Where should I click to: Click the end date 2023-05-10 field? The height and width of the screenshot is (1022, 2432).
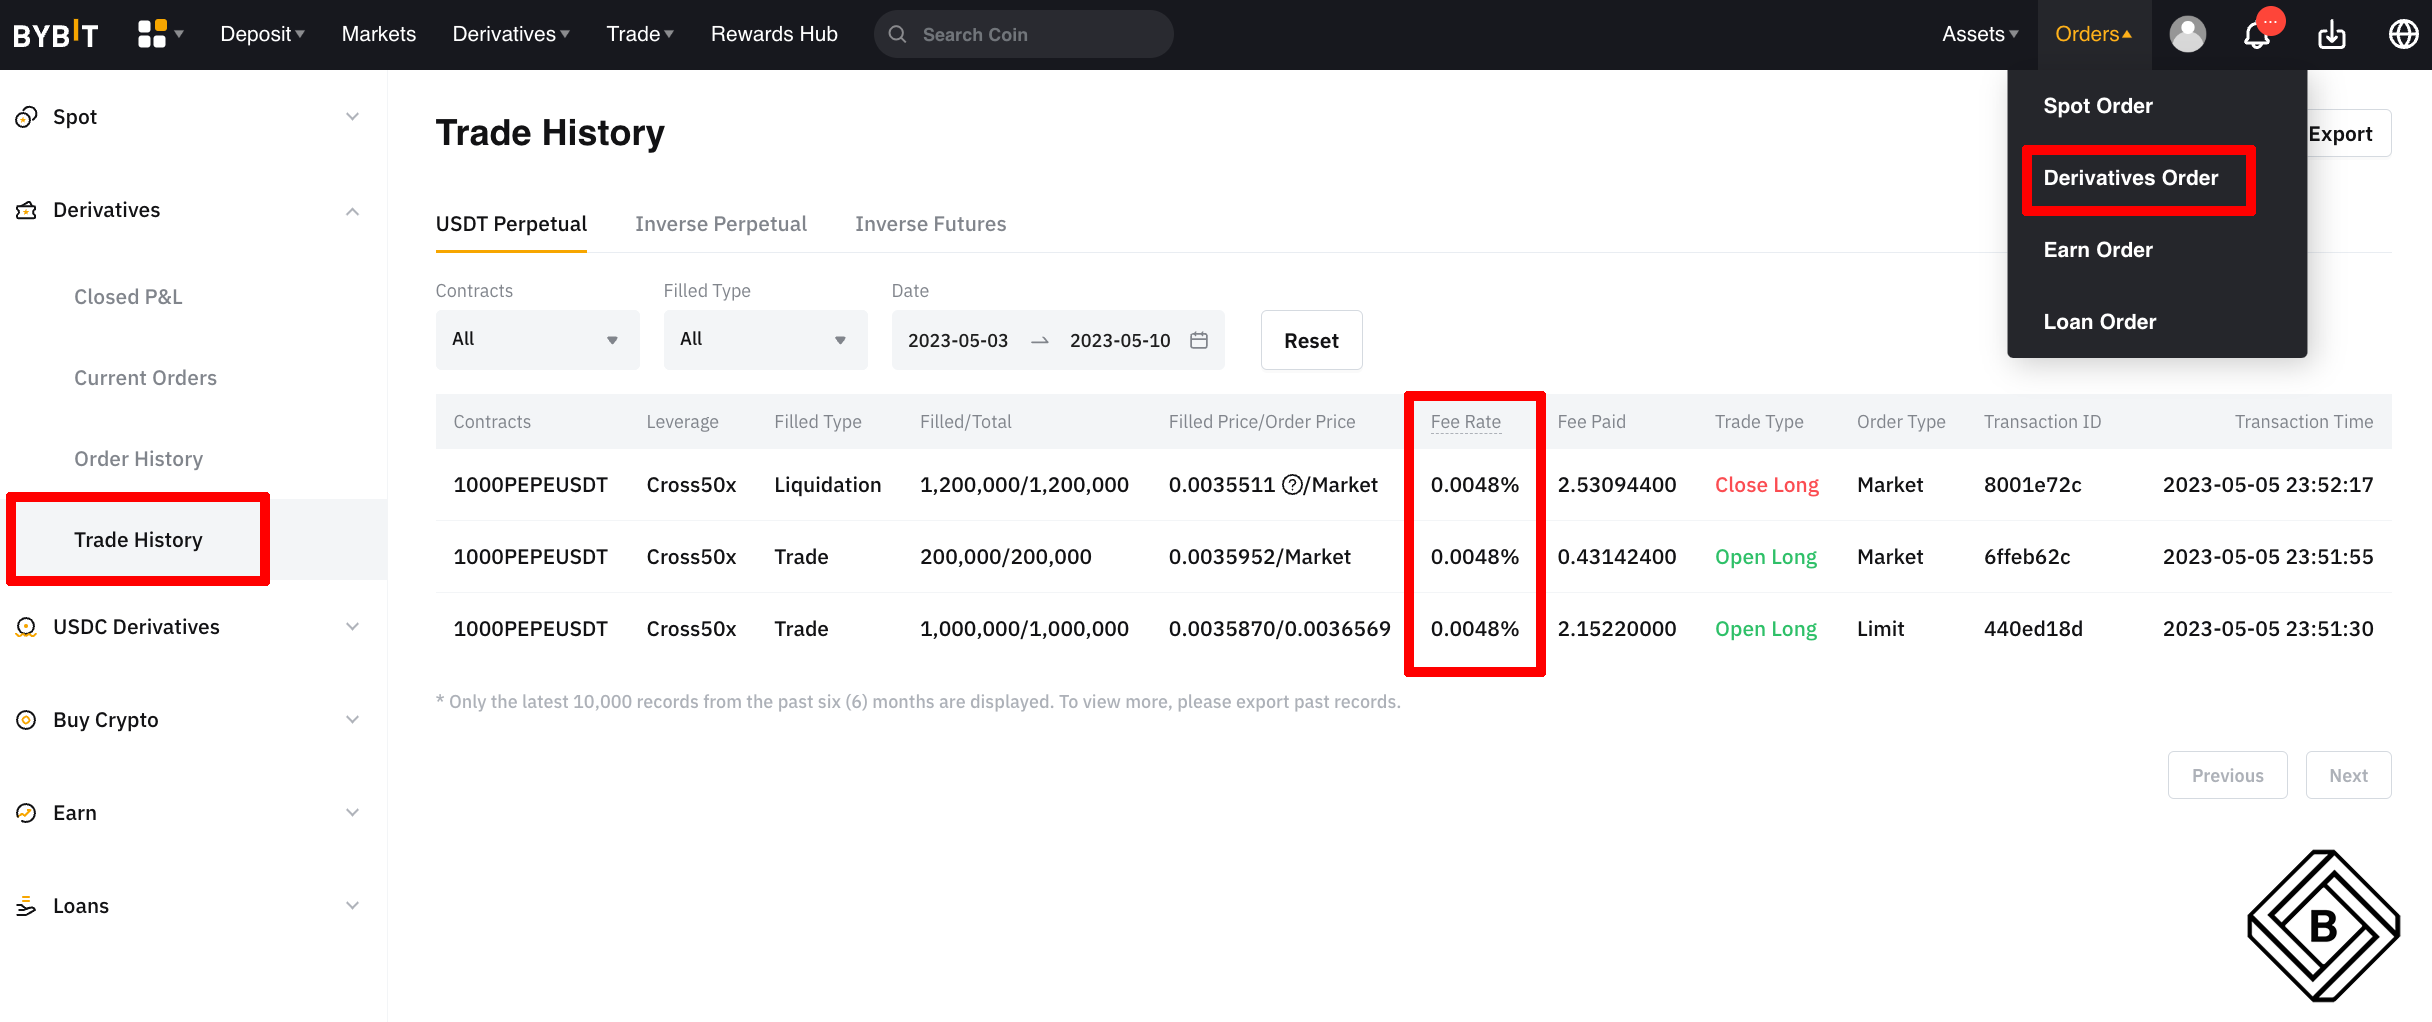1120,340
